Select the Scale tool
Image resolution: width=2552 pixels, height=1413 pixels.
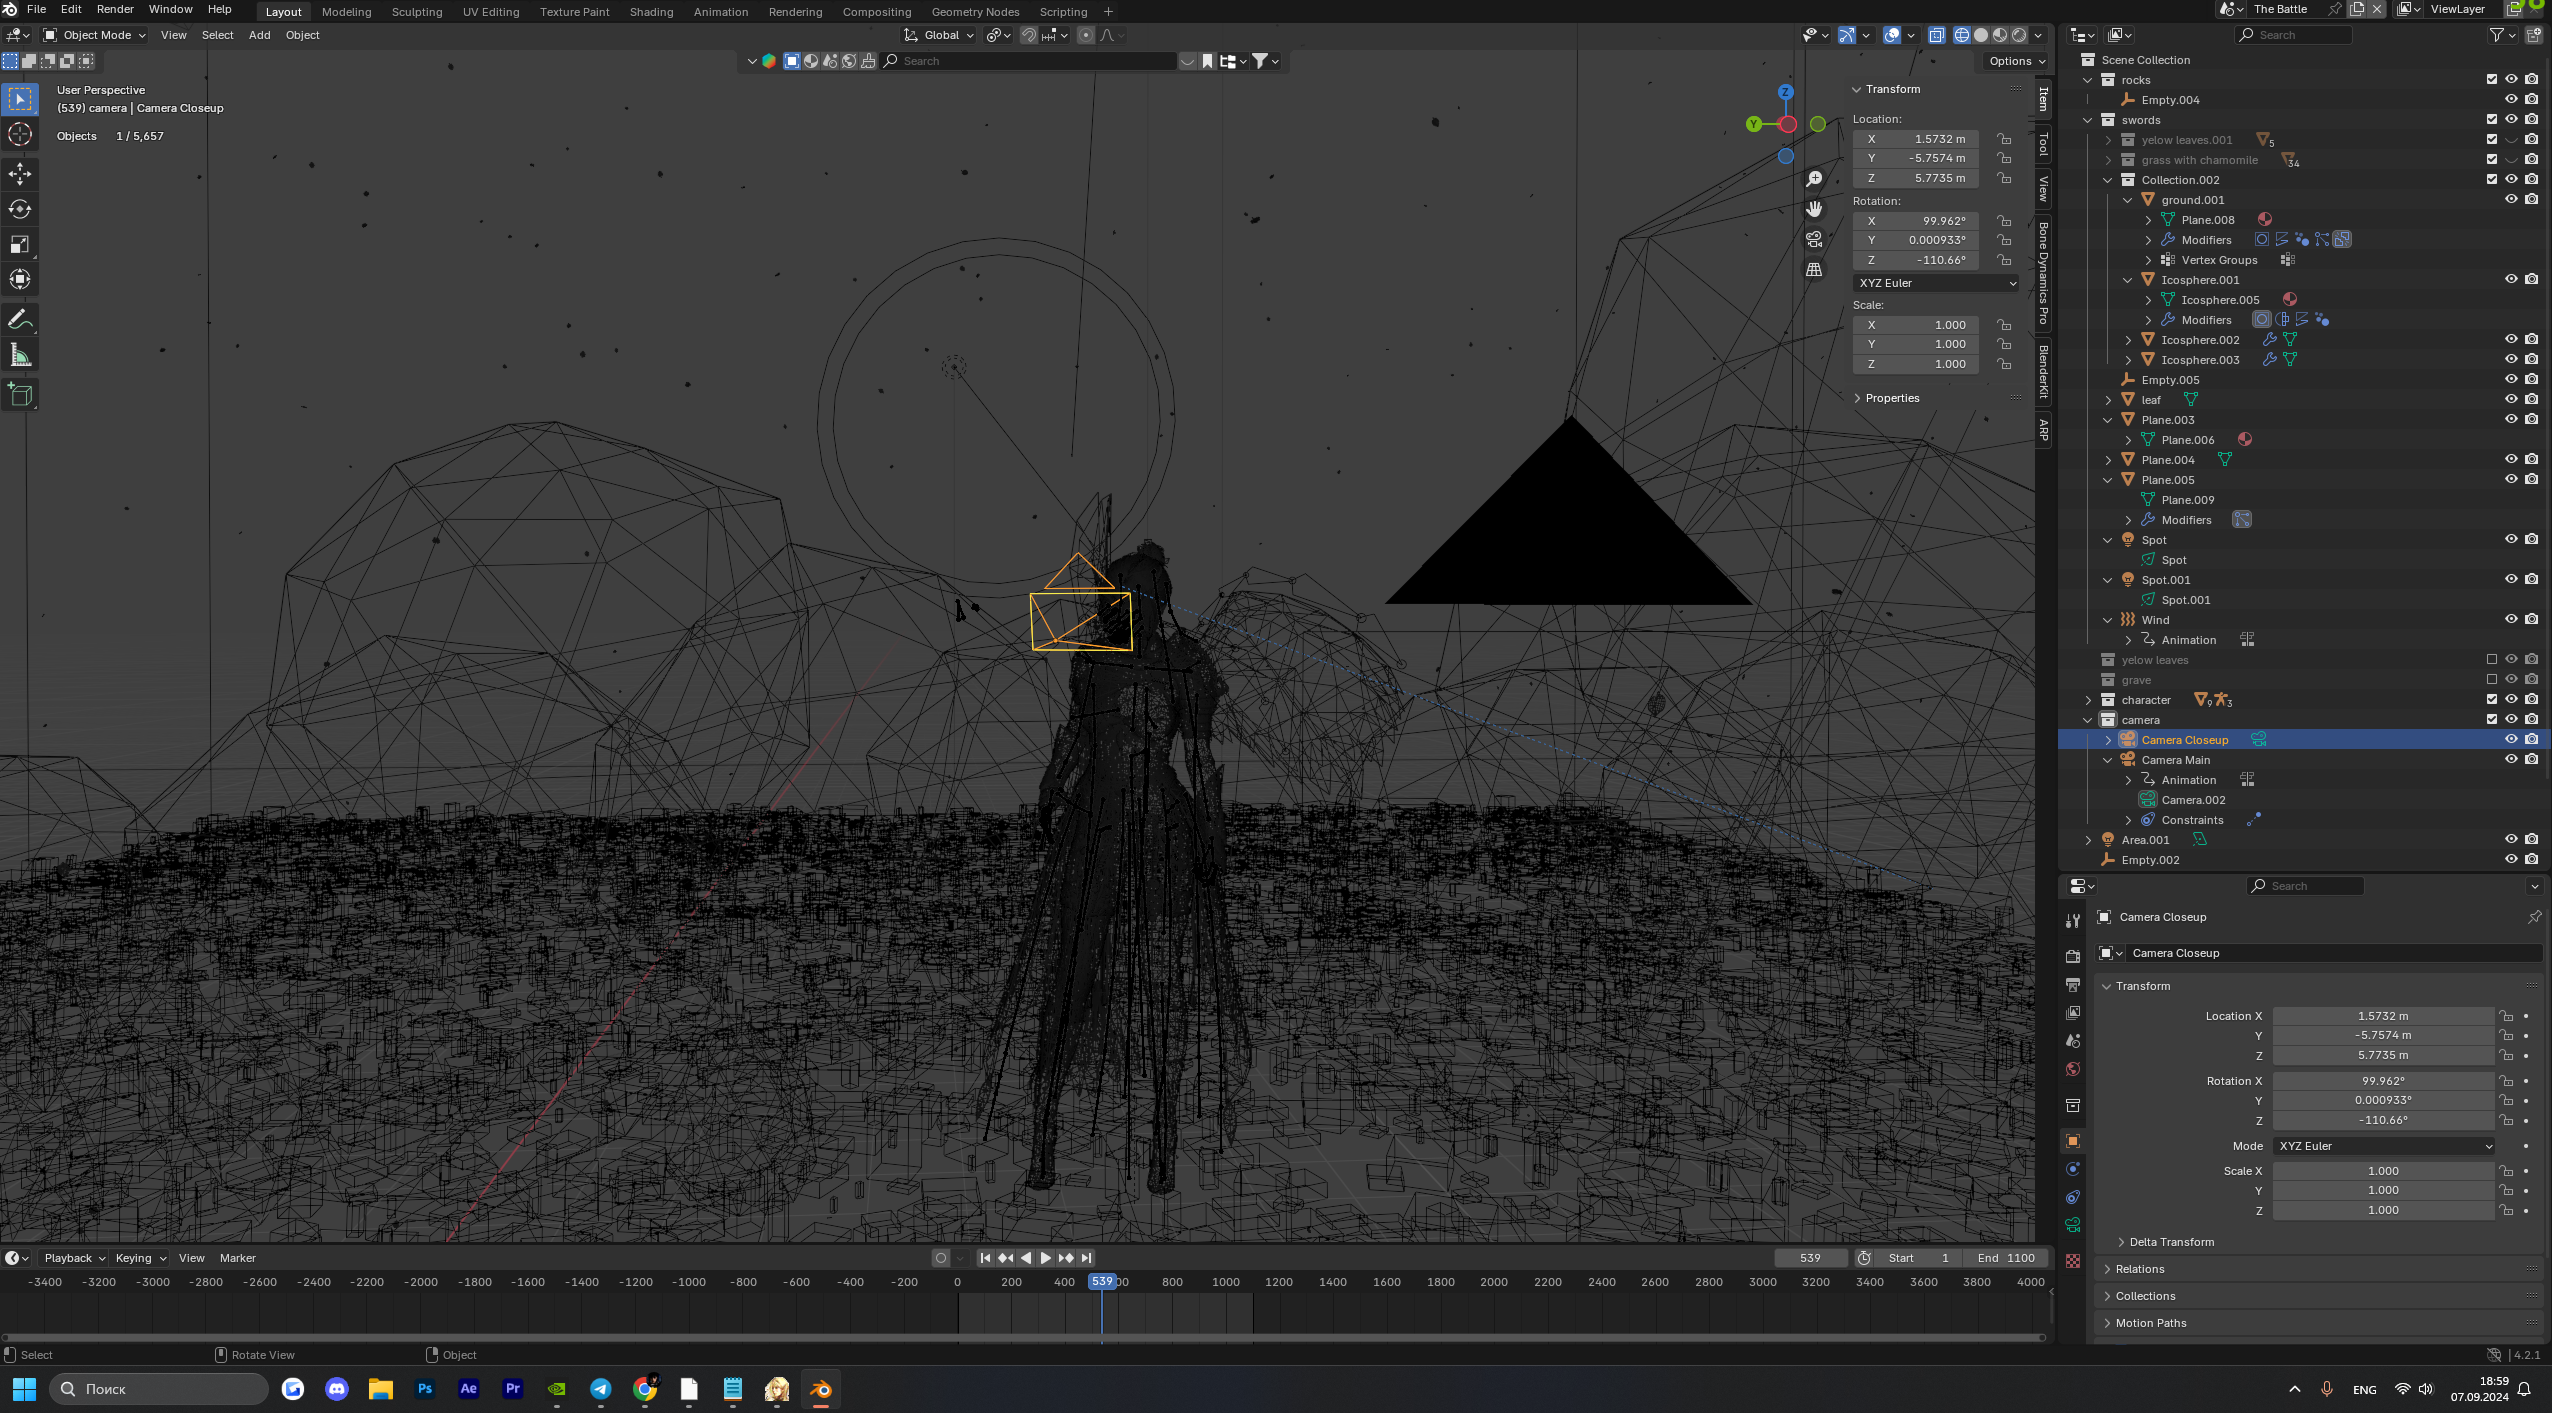[x=20, y=244]
